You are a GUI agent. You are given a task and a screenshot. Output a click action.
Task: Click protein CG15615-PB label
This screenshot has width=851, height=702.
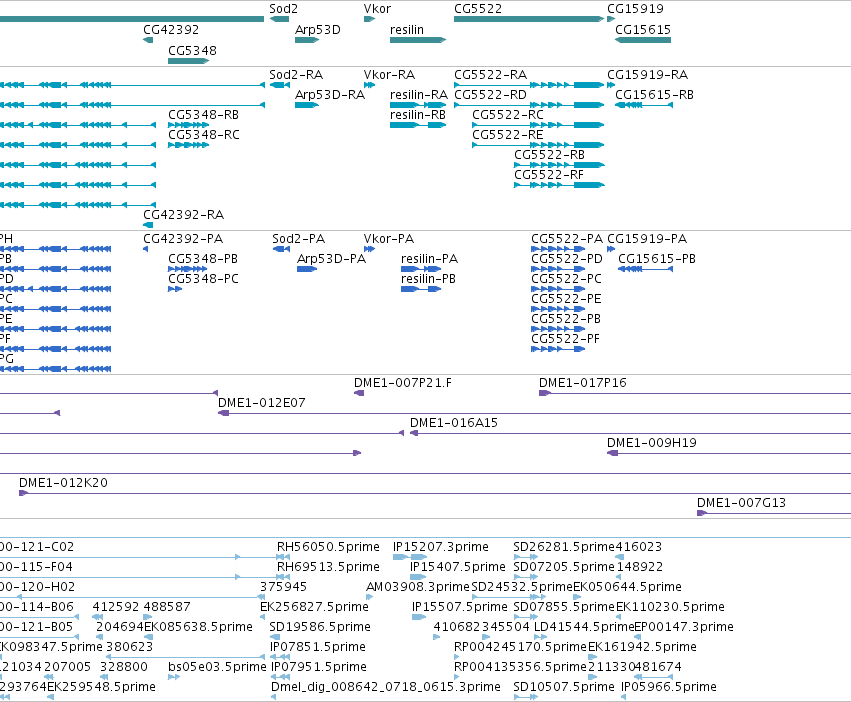[x=657, y=259]
